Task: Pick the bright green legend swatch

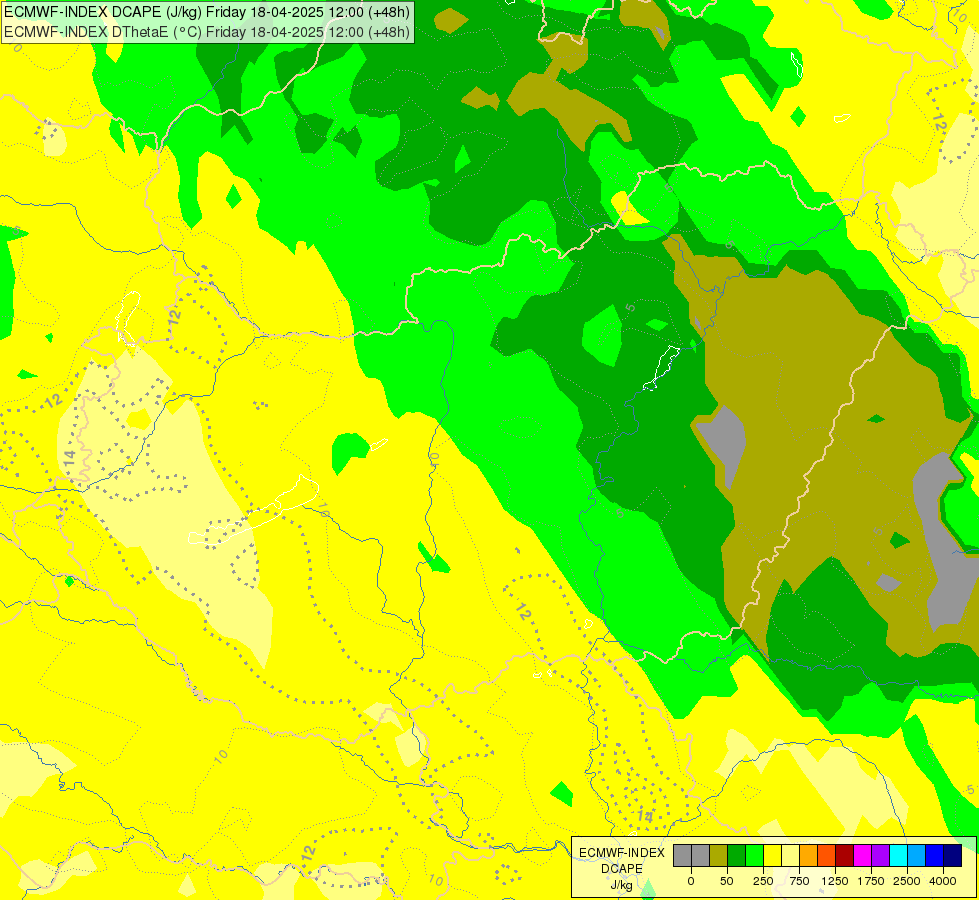Action: coord(755,856)
